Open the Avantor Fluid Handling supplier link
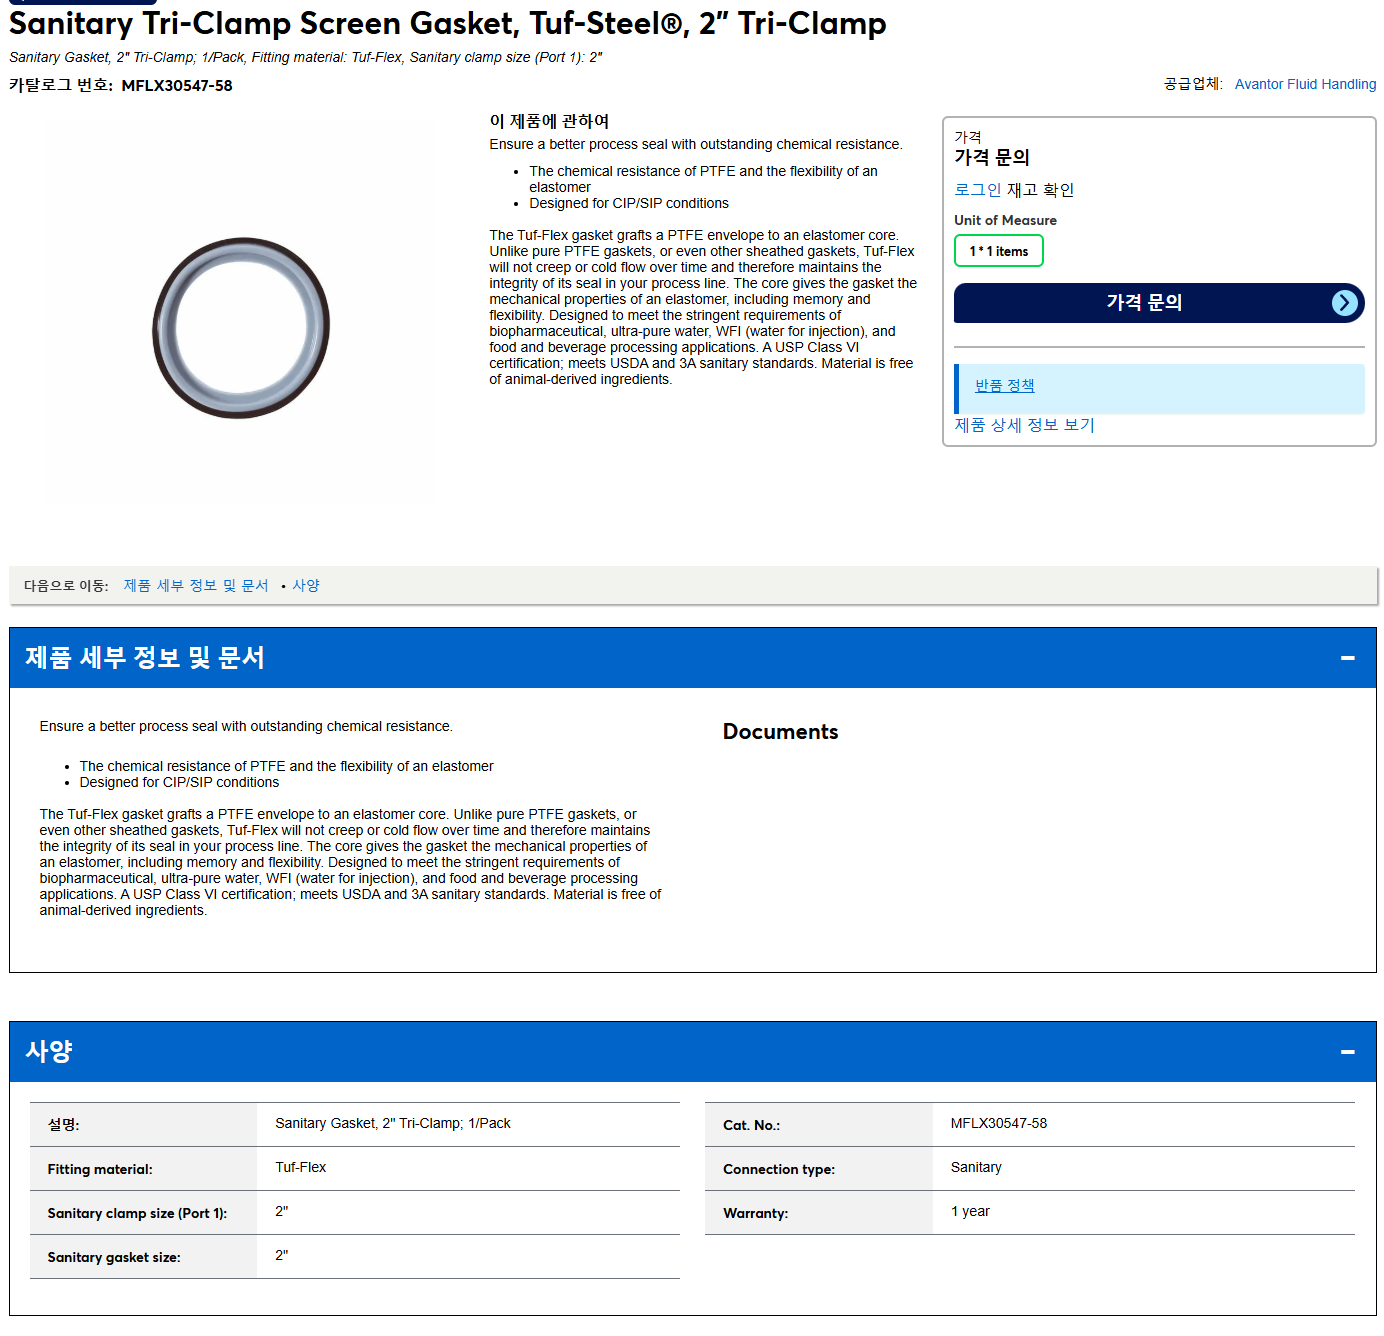The image size is (1384, 1336). [1305, 84]
